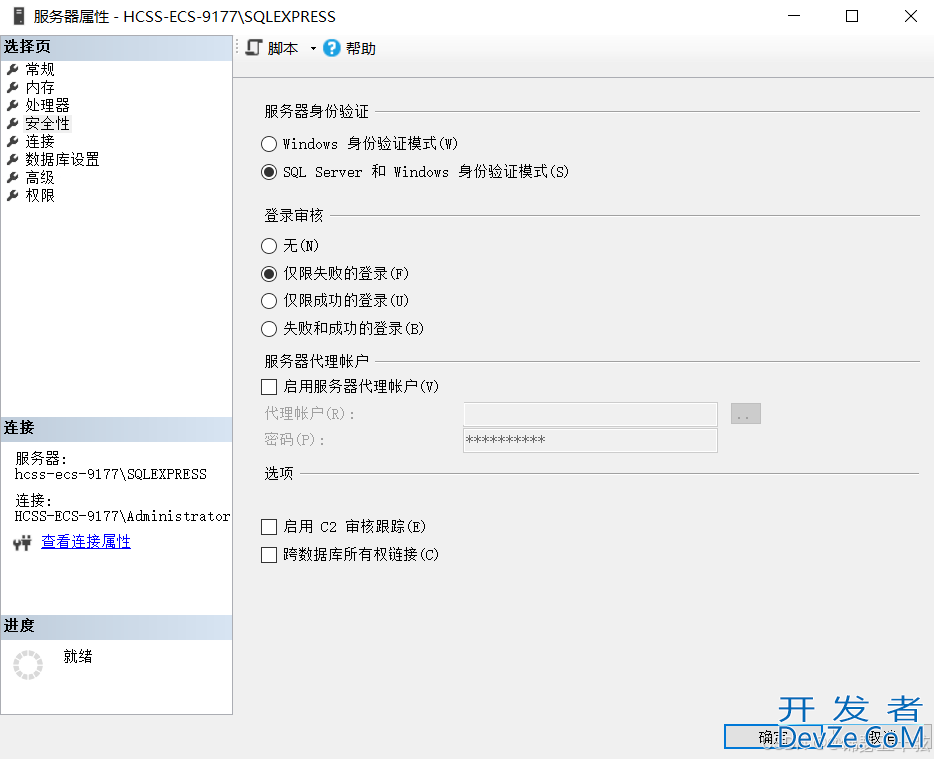Click wrench icon next to 数据库设置
Image resolution: width=934 pixels, height=759 pixels.
[x=13, y=159]
